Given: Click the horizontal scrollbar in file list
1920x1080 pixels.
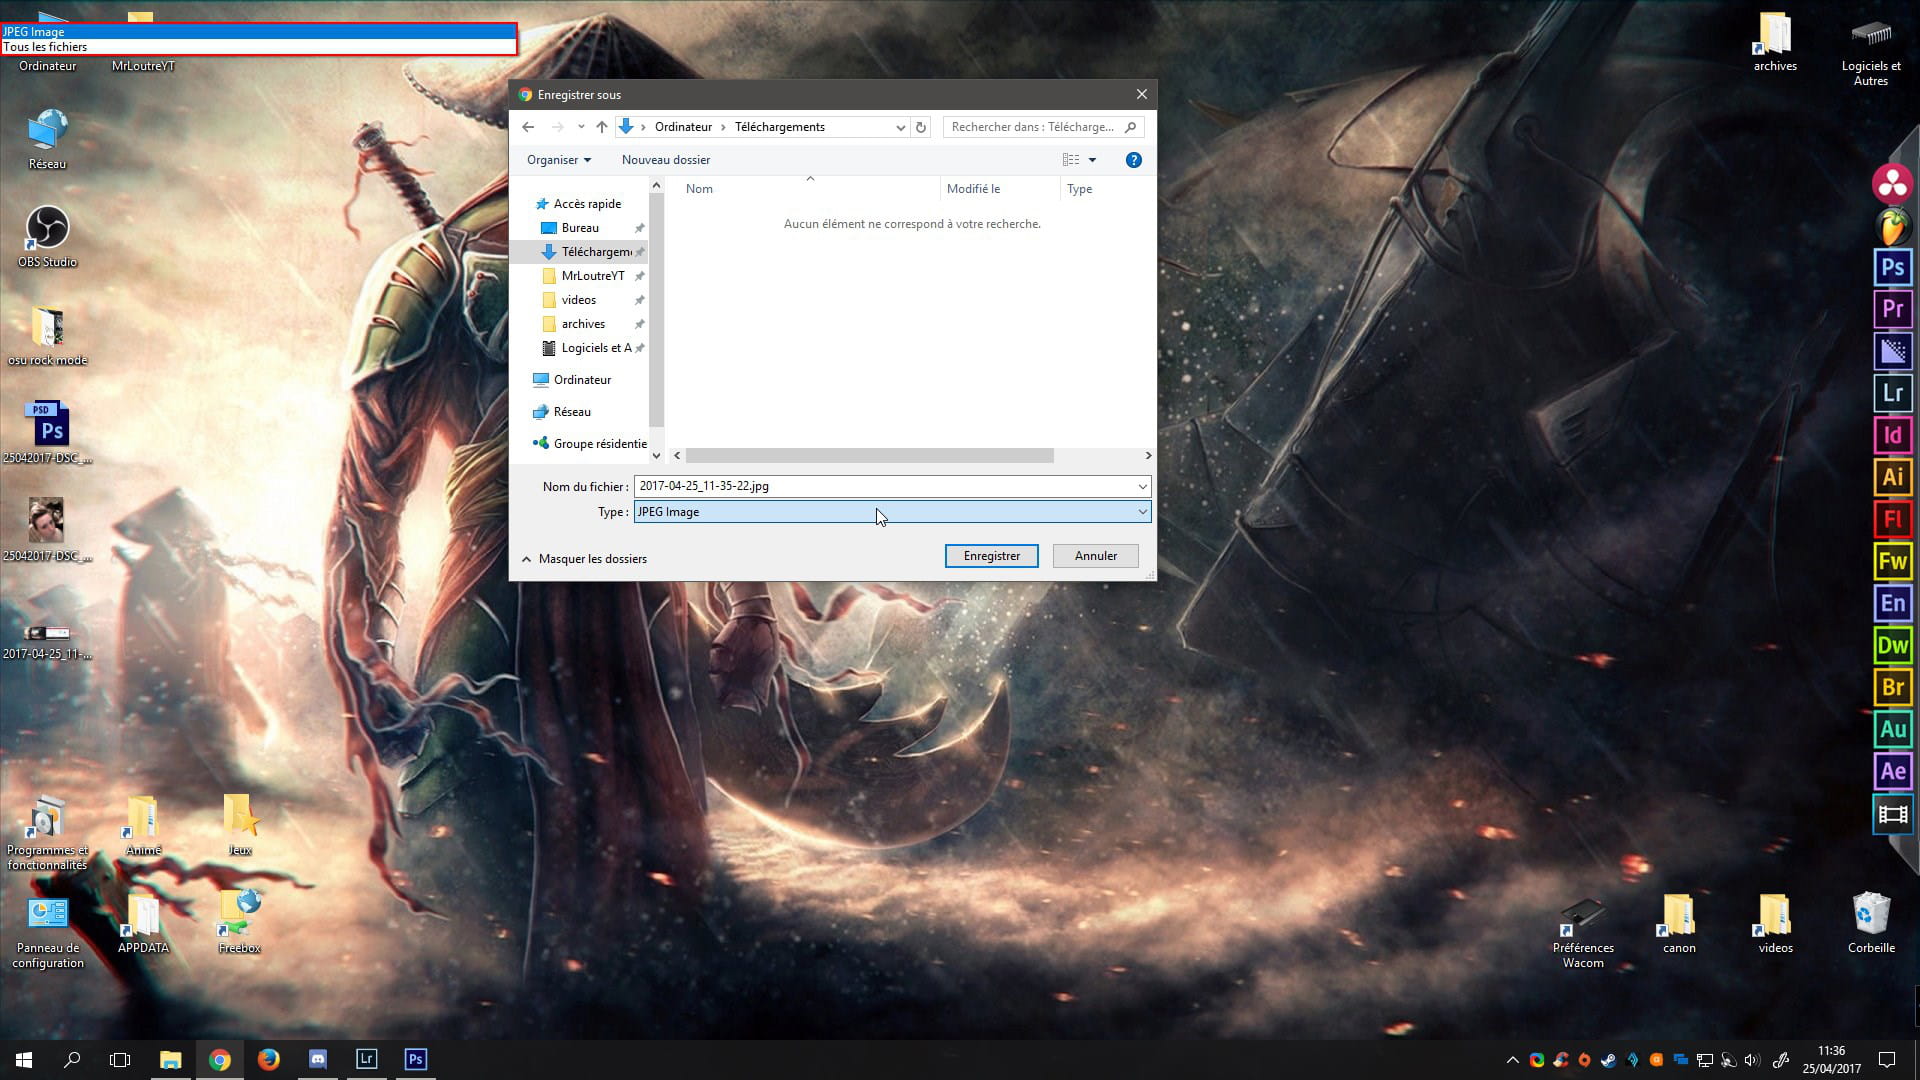Looking at the screenshot, I should 869,456.
